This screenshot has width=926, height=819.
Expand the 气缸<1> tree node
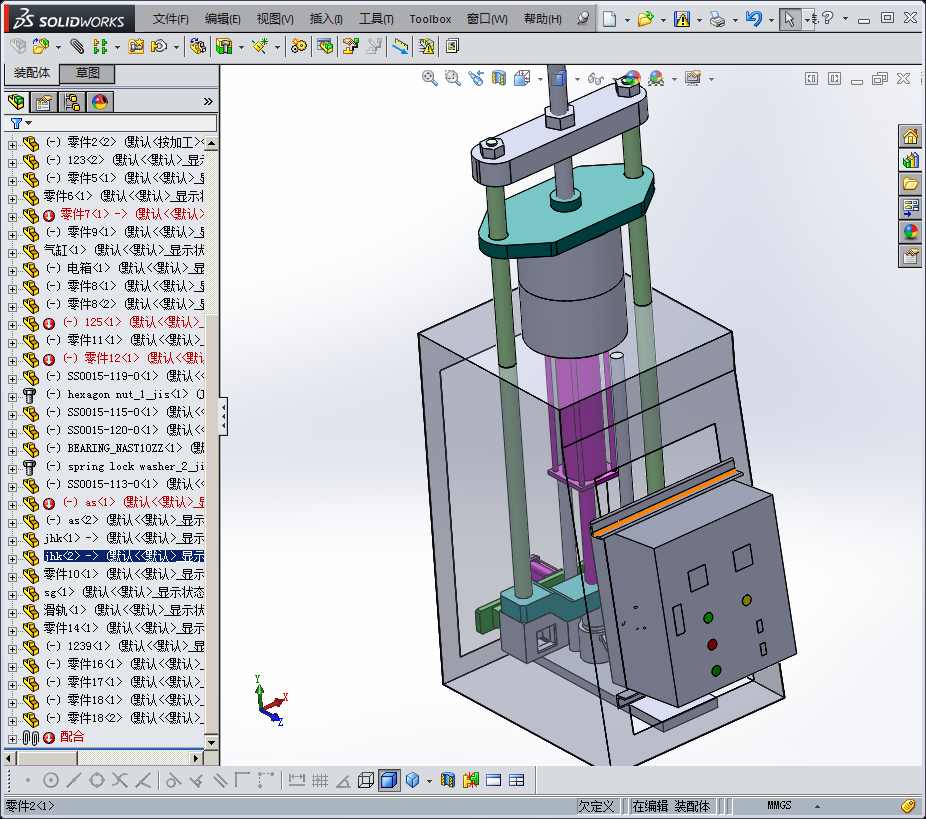coord(12,250)
